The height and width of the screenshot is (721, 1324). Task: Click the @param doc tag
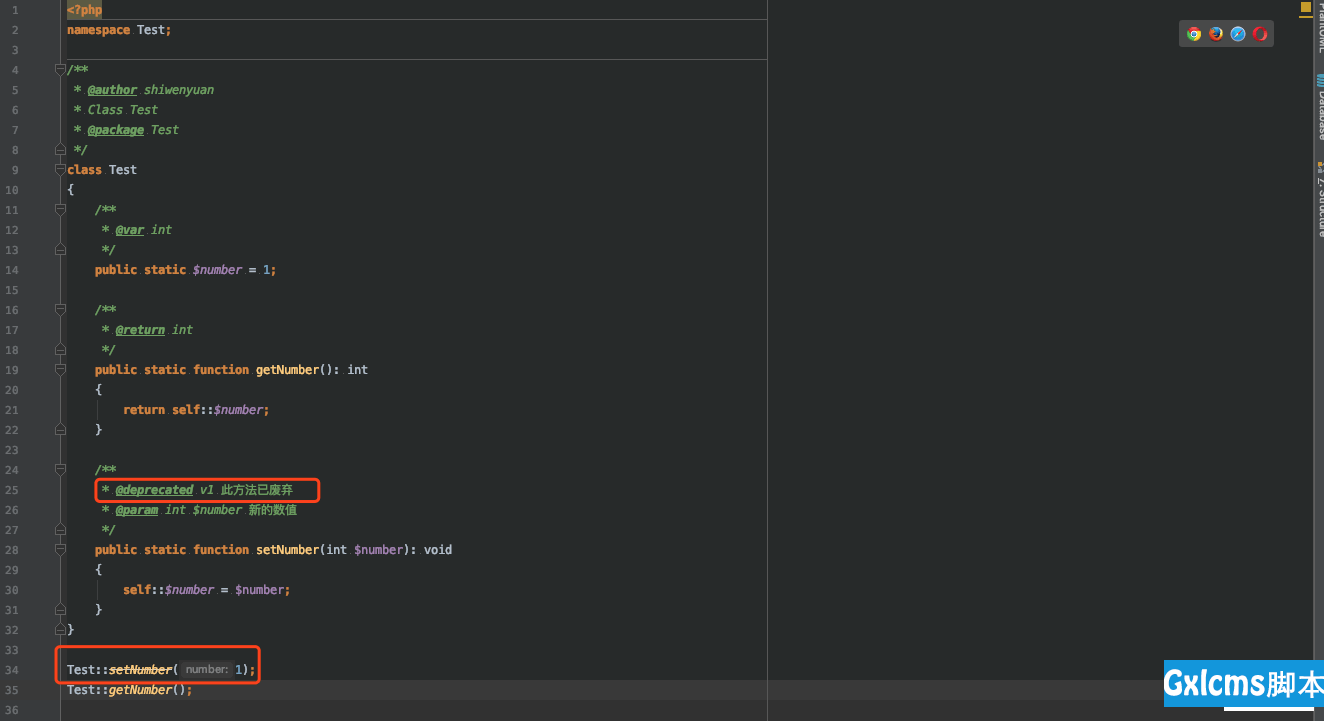pyautogui.click(x=137, y=510)
